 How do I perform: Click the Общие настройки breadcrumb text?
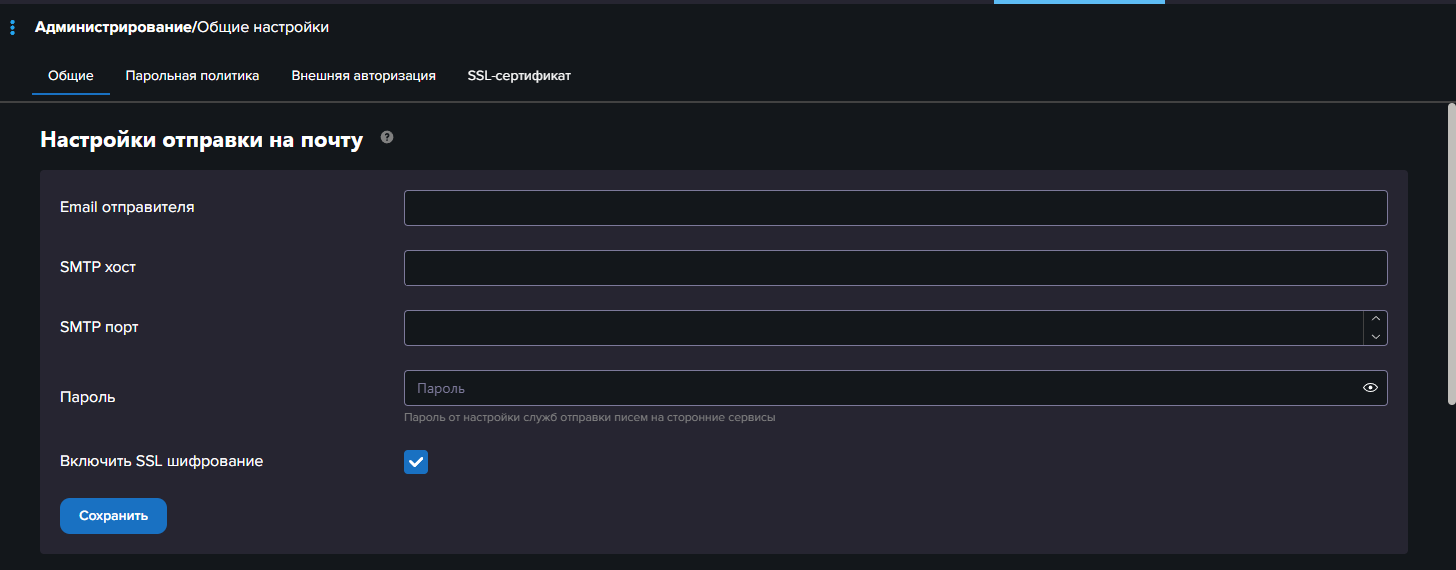coord(263,27)
